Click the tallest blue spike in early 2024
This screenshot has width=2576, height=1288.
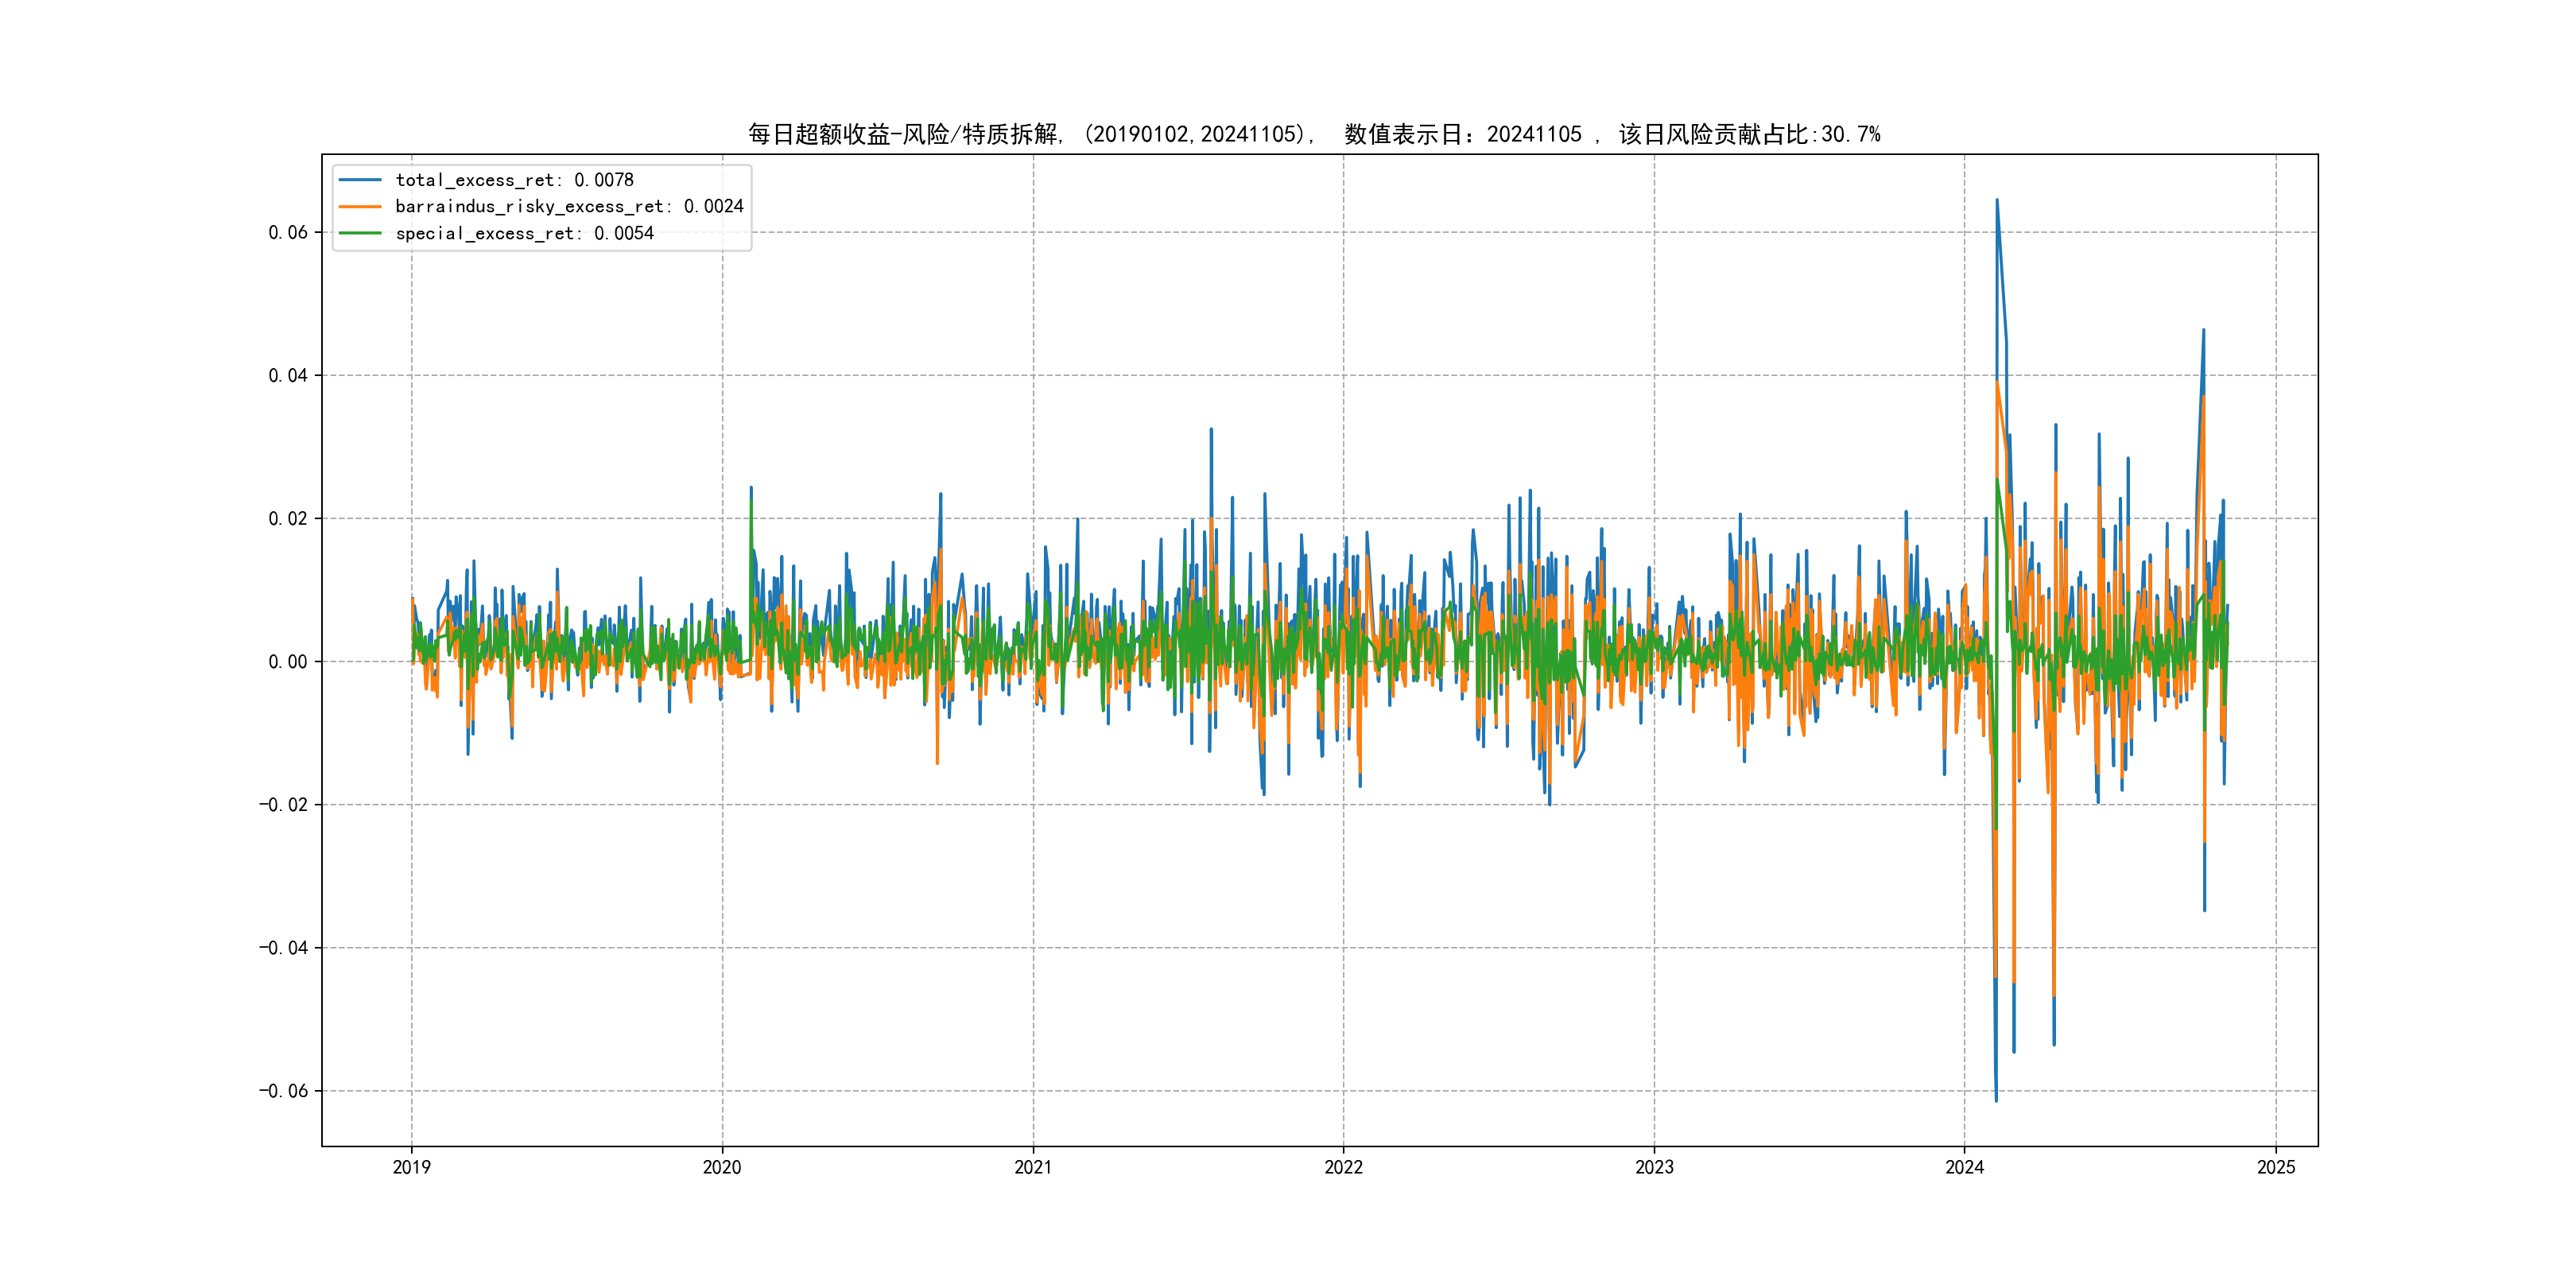(x=1997, y=205)
